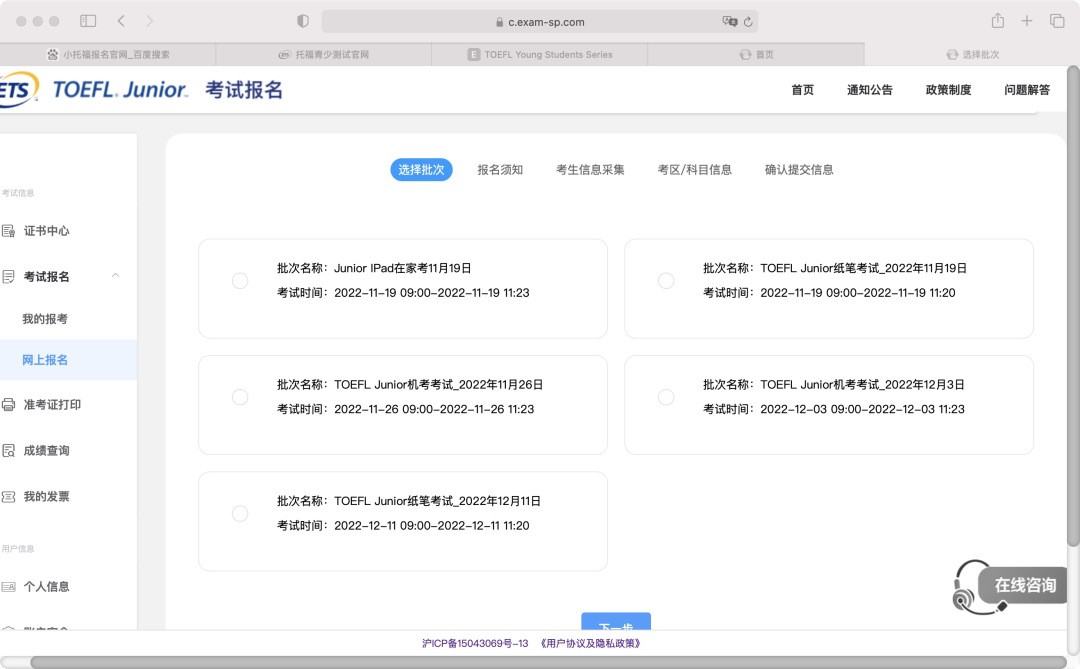Select the 纸笔考试_2022年12月11日 batch radio

(240, 514)
